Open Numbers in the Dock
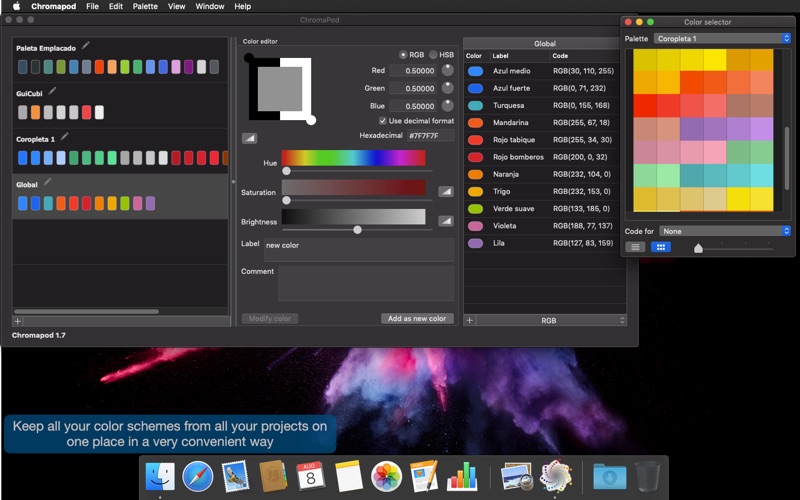 (x=462, y=477)
